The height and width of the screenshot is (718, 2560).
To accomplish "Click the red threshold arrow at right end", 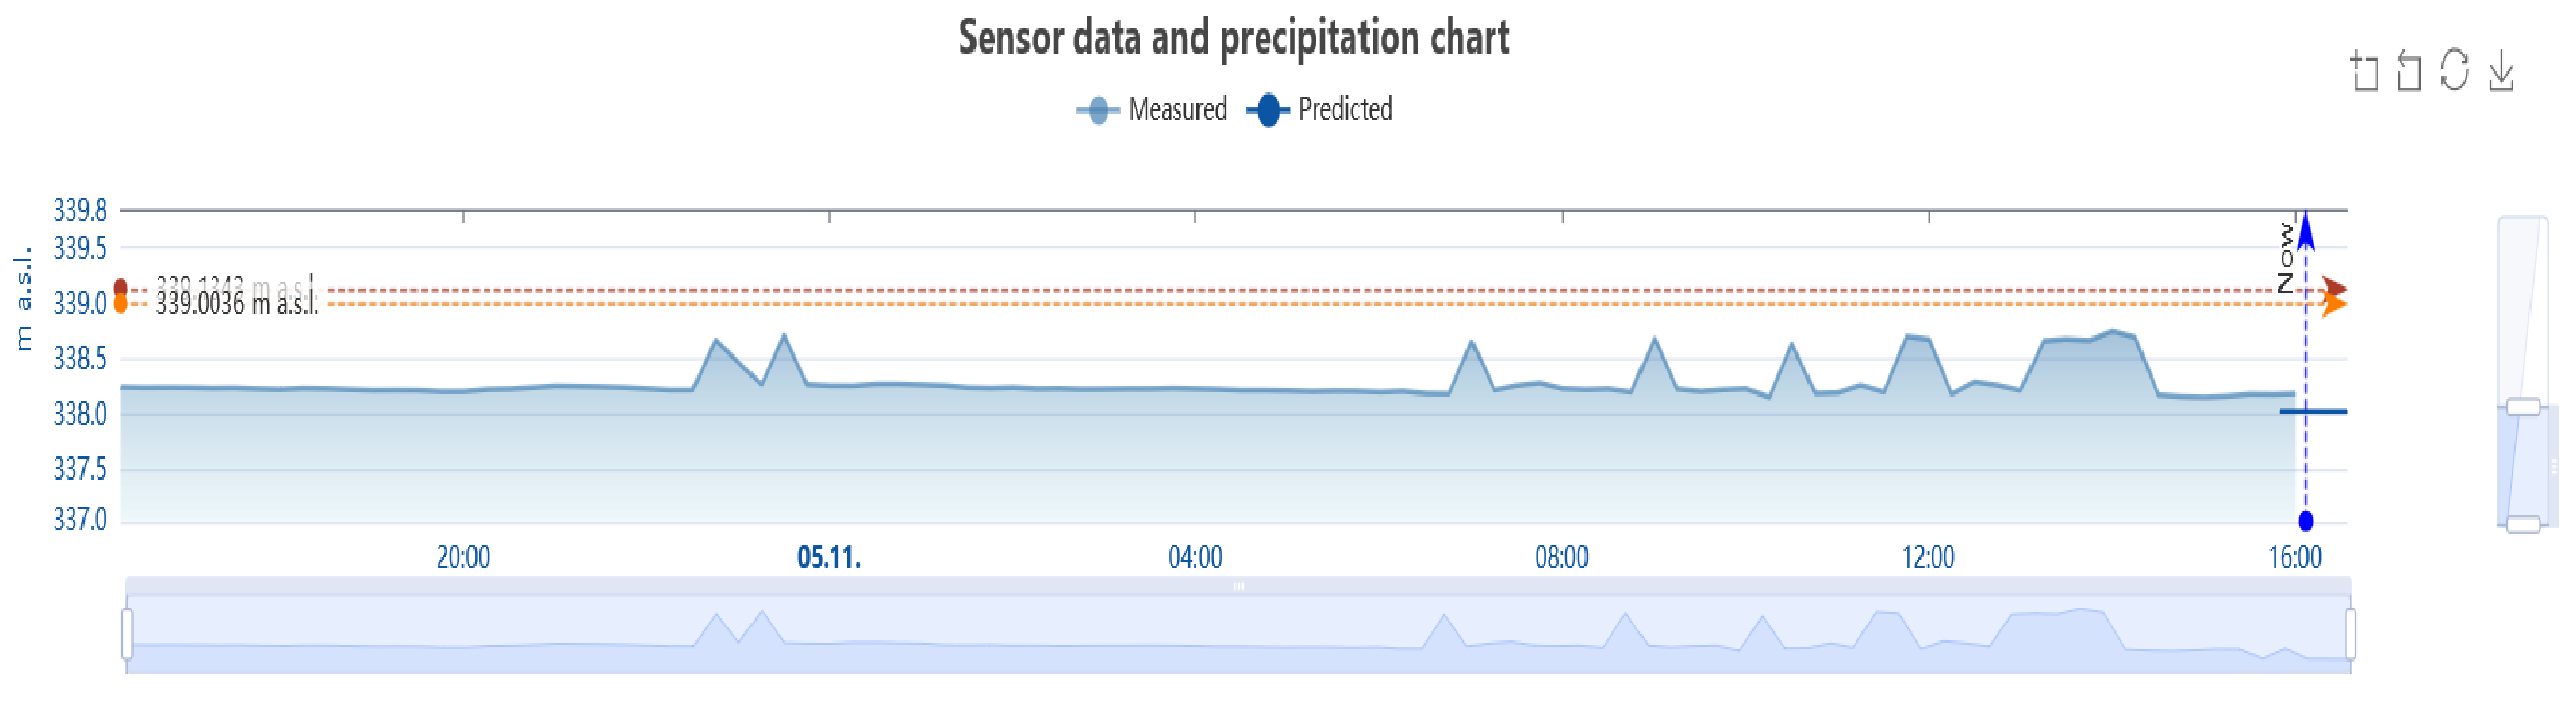I will 2334,289.
